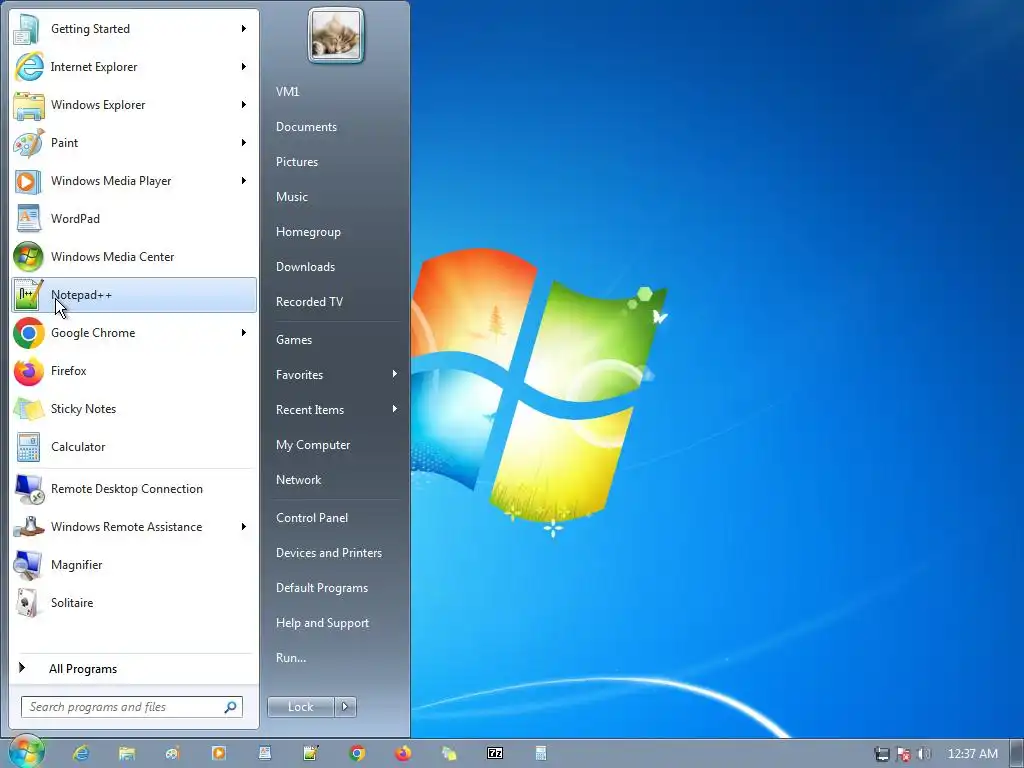This screenshot has width=1024, height=768.
Task: Launch Firefox from the Start menu
Action: (134, 370)
